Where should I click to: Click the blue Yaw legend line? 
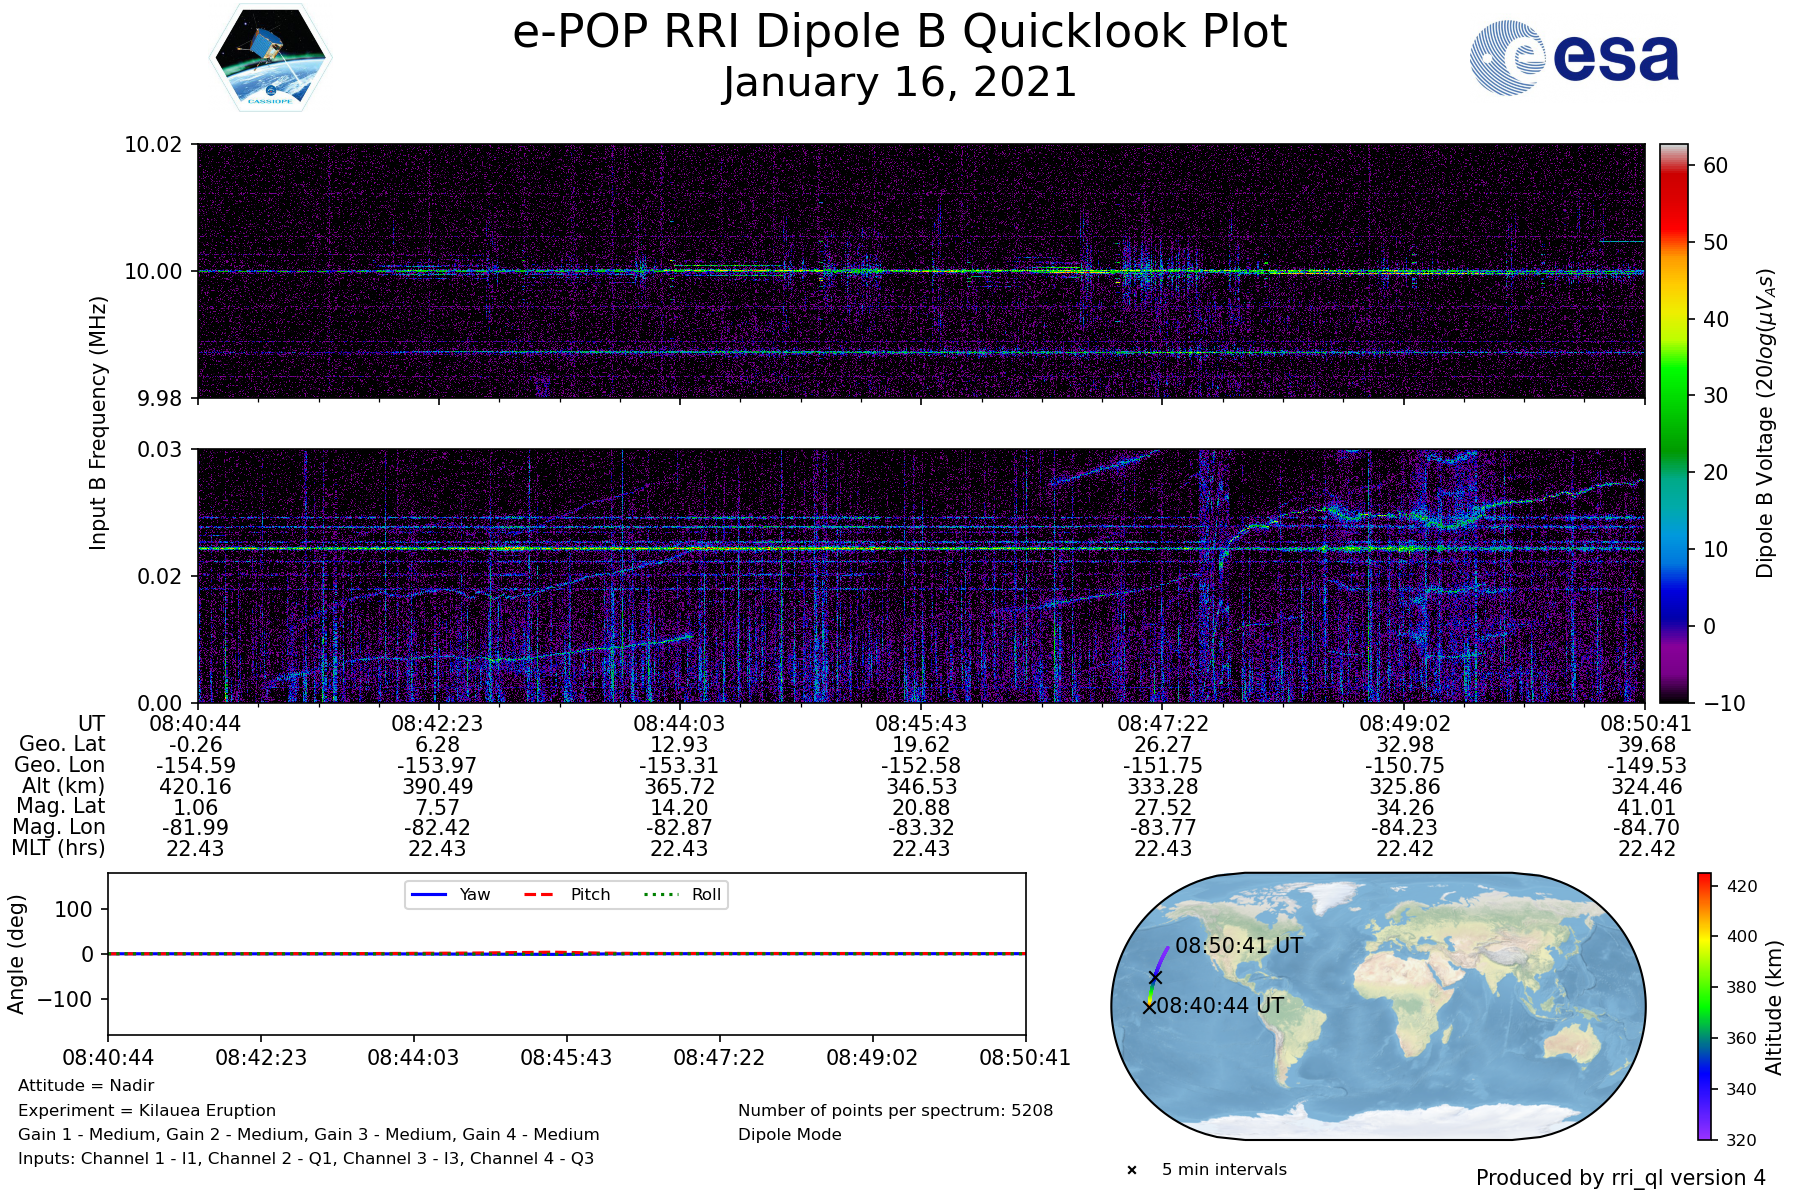click(x=428, y=895)
